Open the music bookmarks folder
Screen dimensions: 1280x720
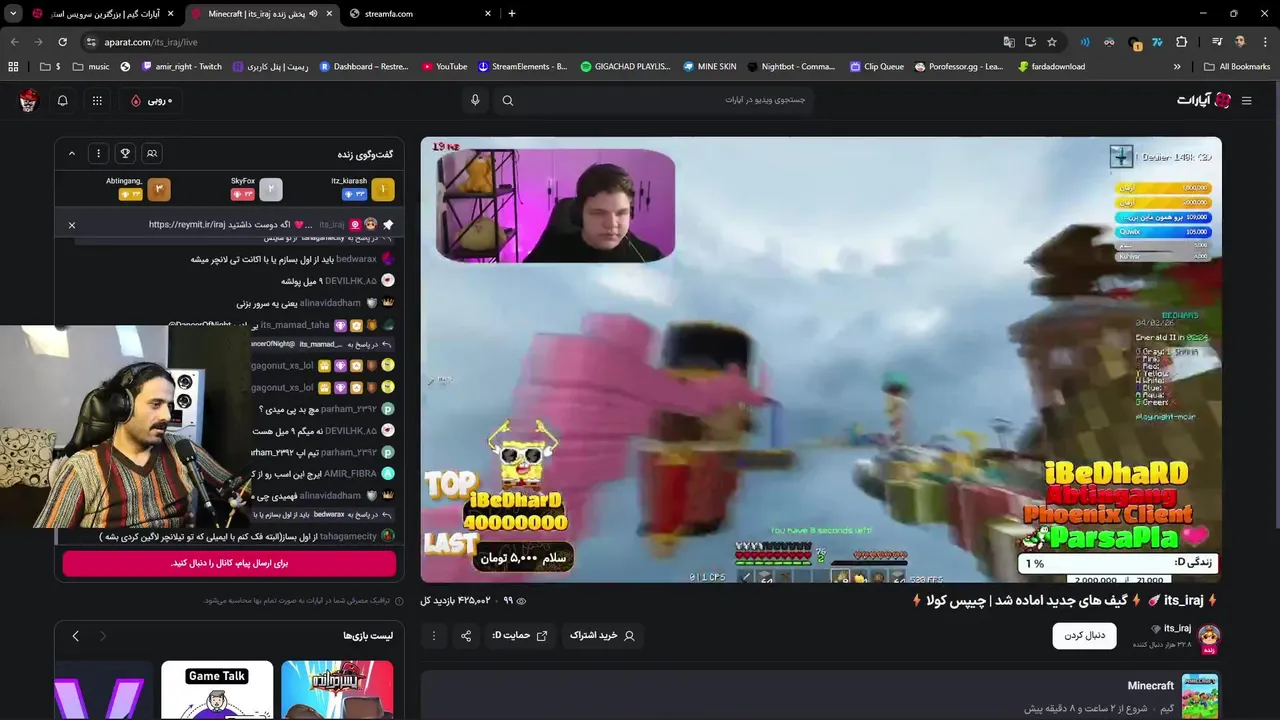[91, 67]
